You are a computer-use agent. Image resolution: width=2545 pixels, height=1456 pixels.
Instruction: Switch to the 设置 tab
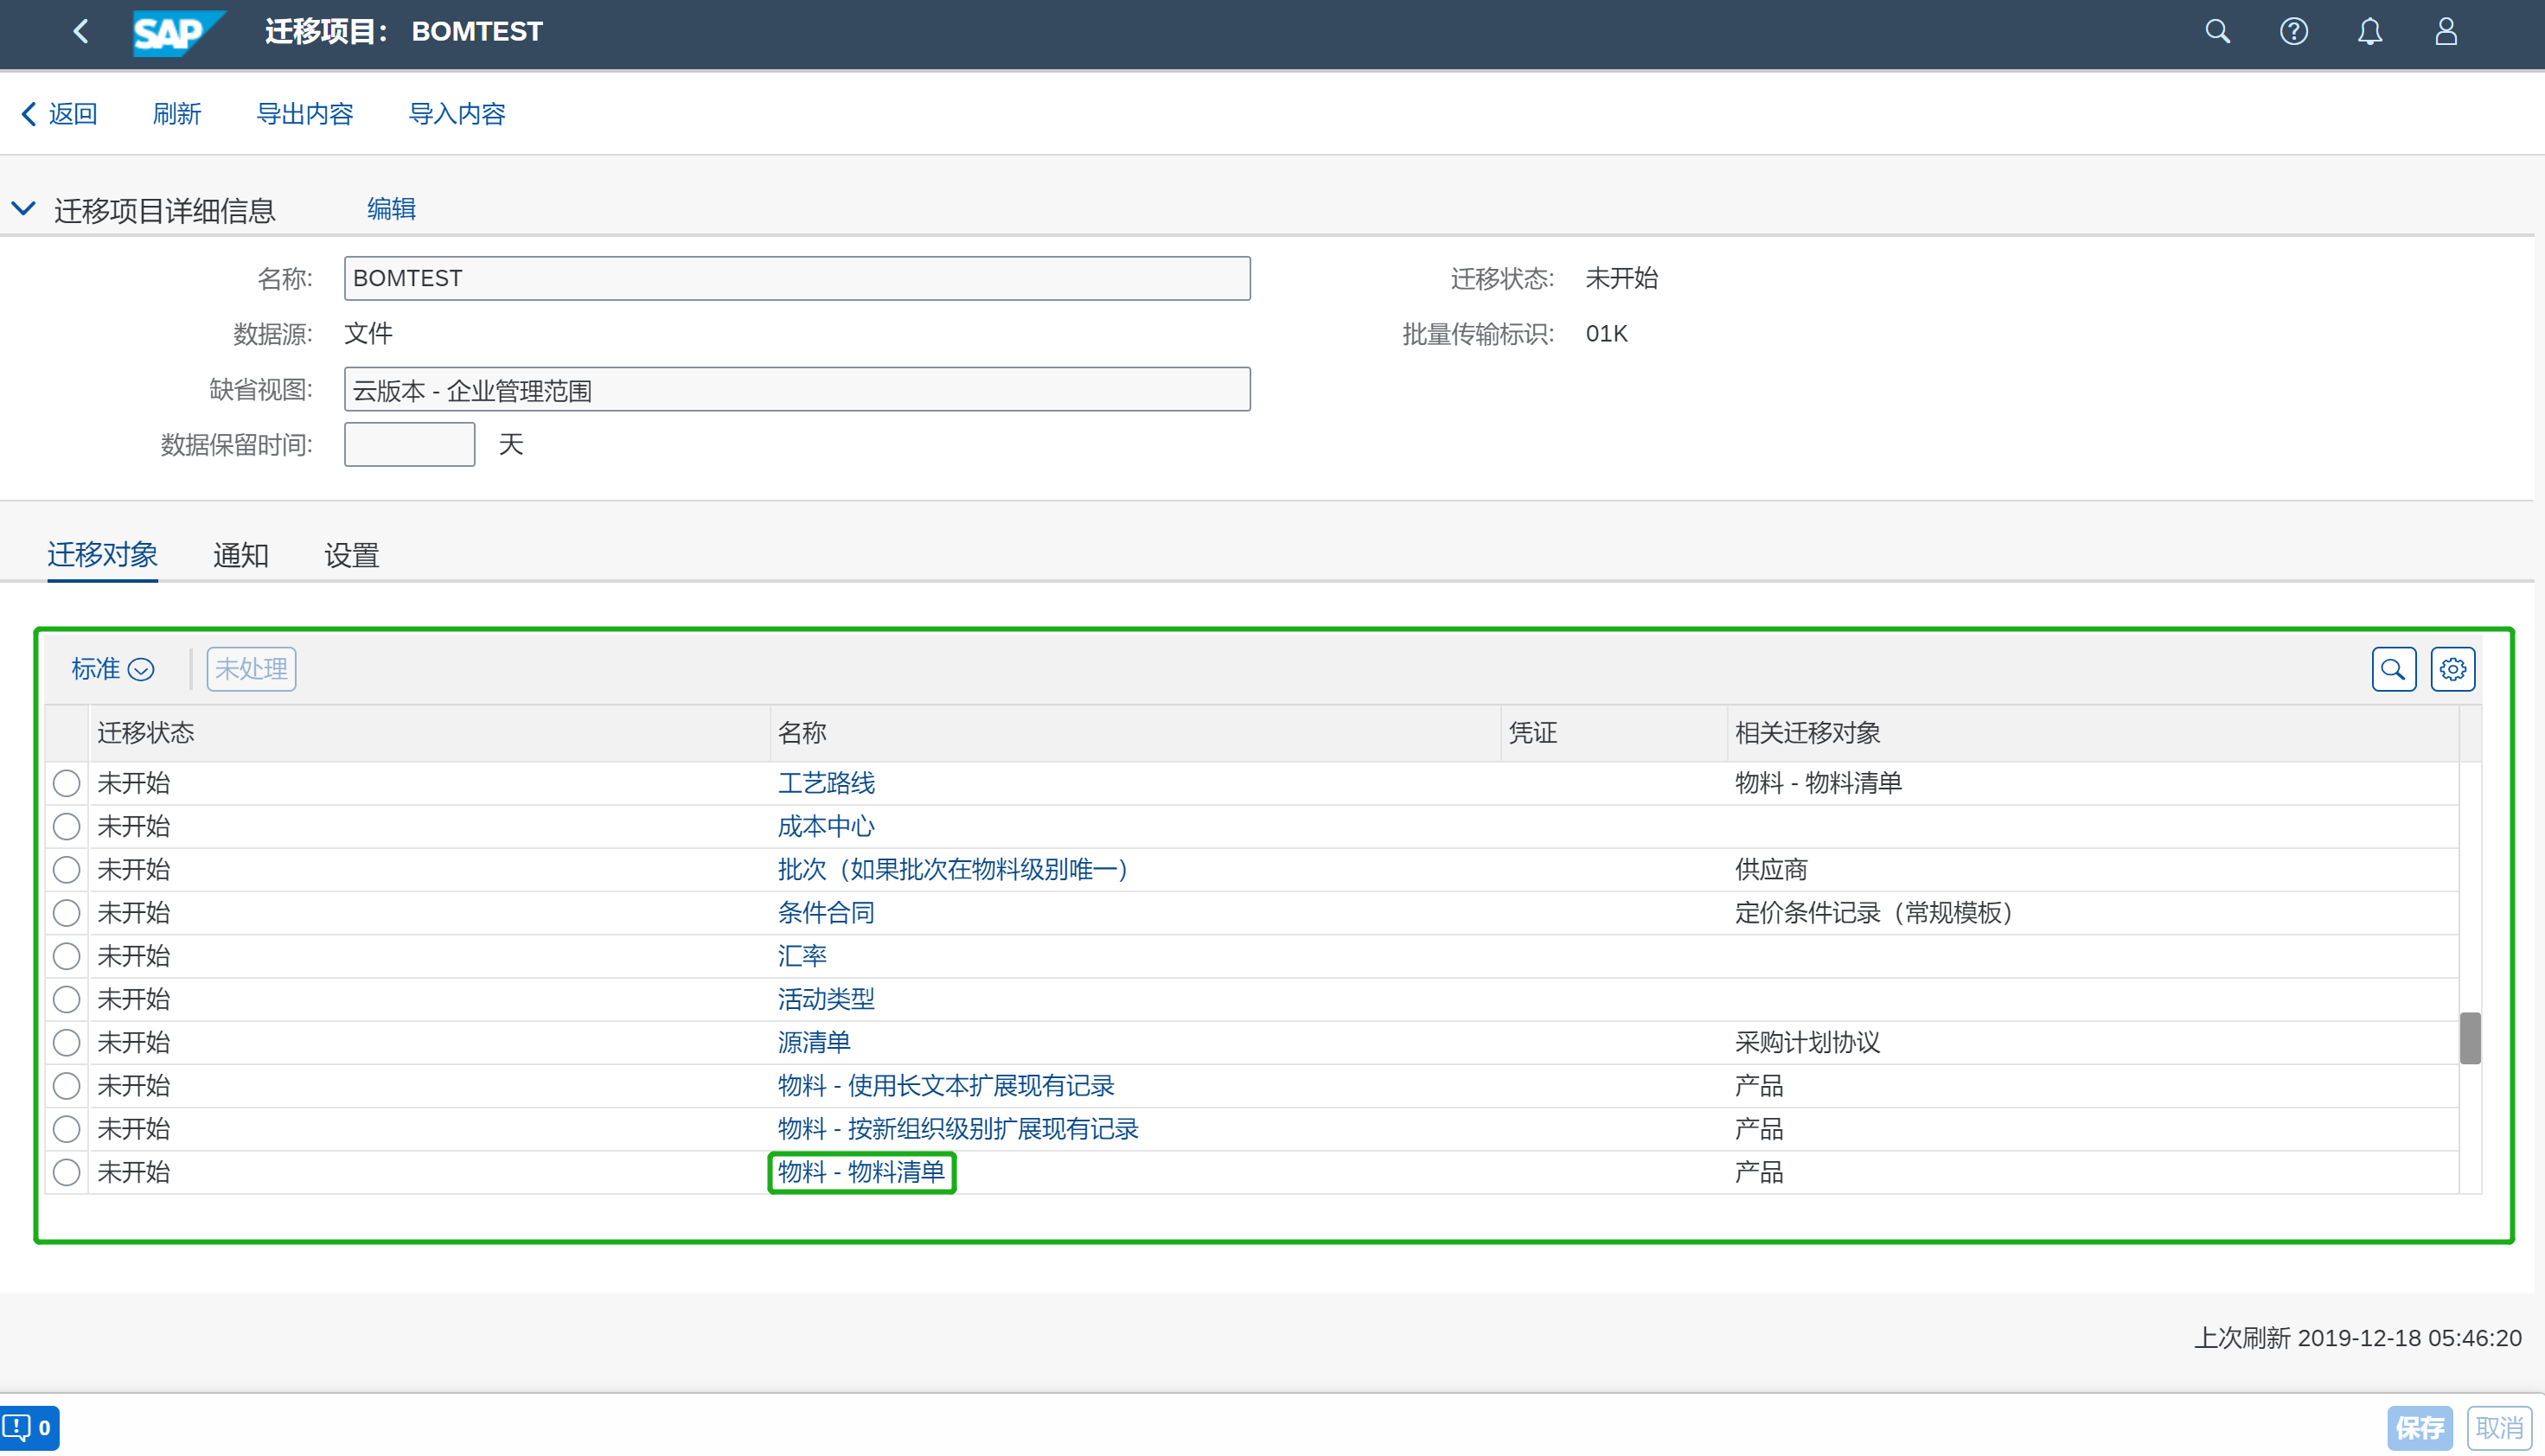pyautogui.click(x=352, y=555)
